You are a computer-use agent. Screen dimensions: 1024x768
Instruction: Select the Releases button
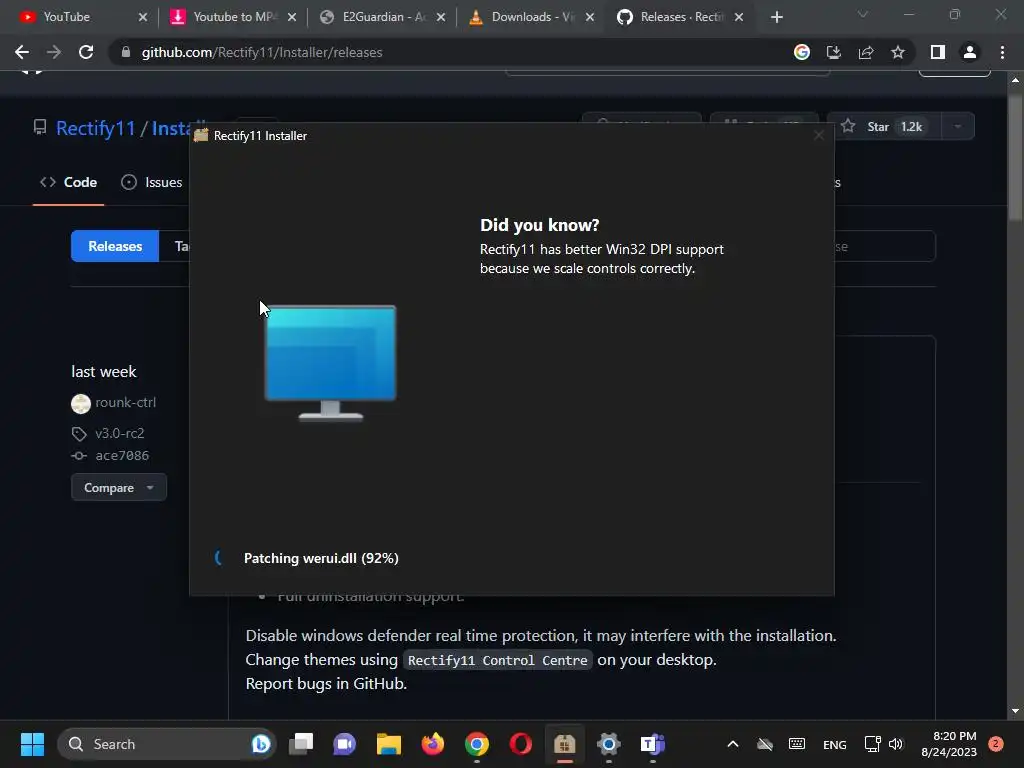click(x=115, y=246)
